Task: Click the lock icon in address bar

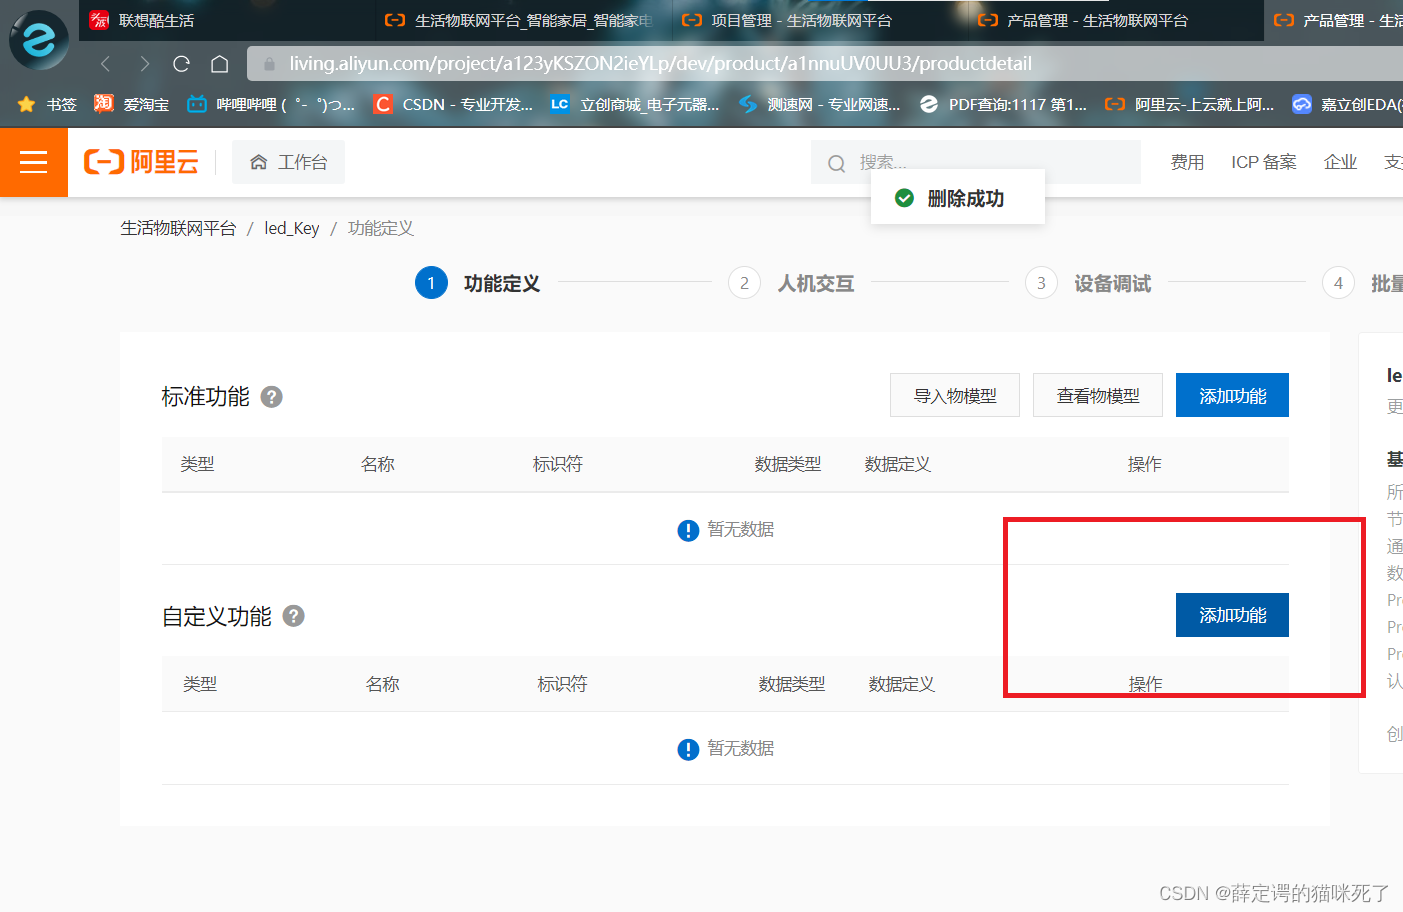Action: (269, 64)
